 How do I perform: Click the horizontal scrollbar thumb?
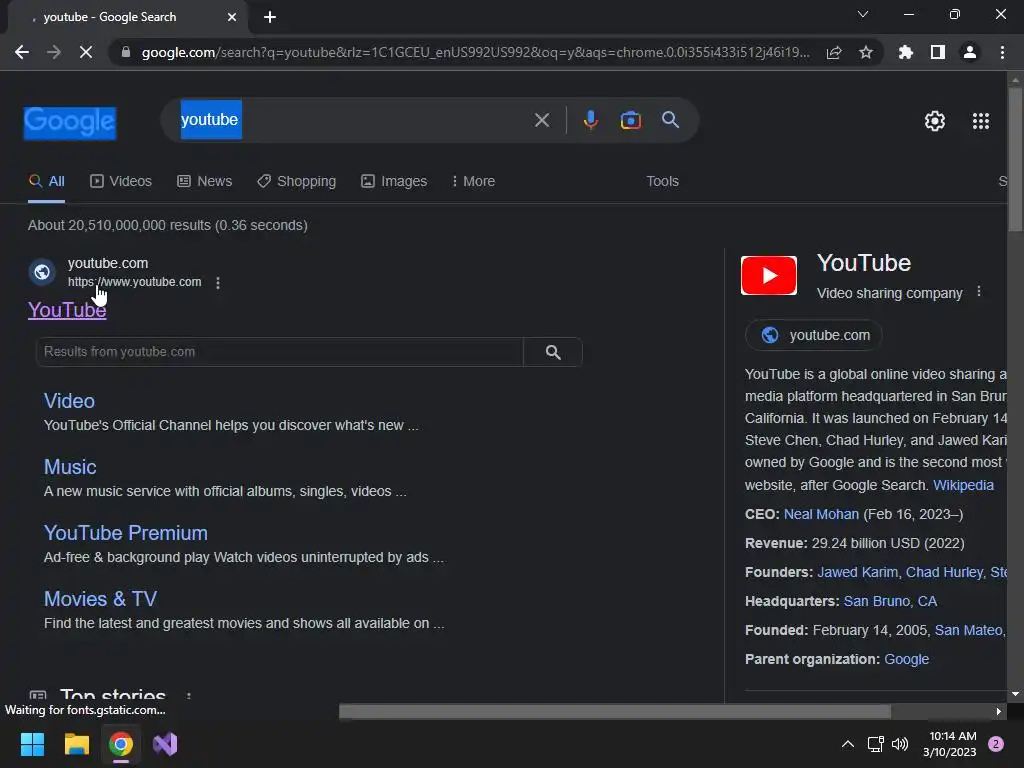[615, 712]
